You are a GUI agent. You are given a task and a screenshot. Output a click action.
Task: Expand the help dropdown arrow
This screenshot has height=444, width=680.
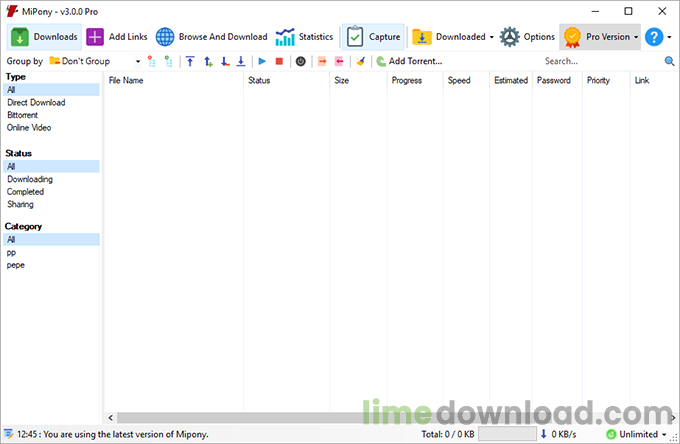pos(669,37)
